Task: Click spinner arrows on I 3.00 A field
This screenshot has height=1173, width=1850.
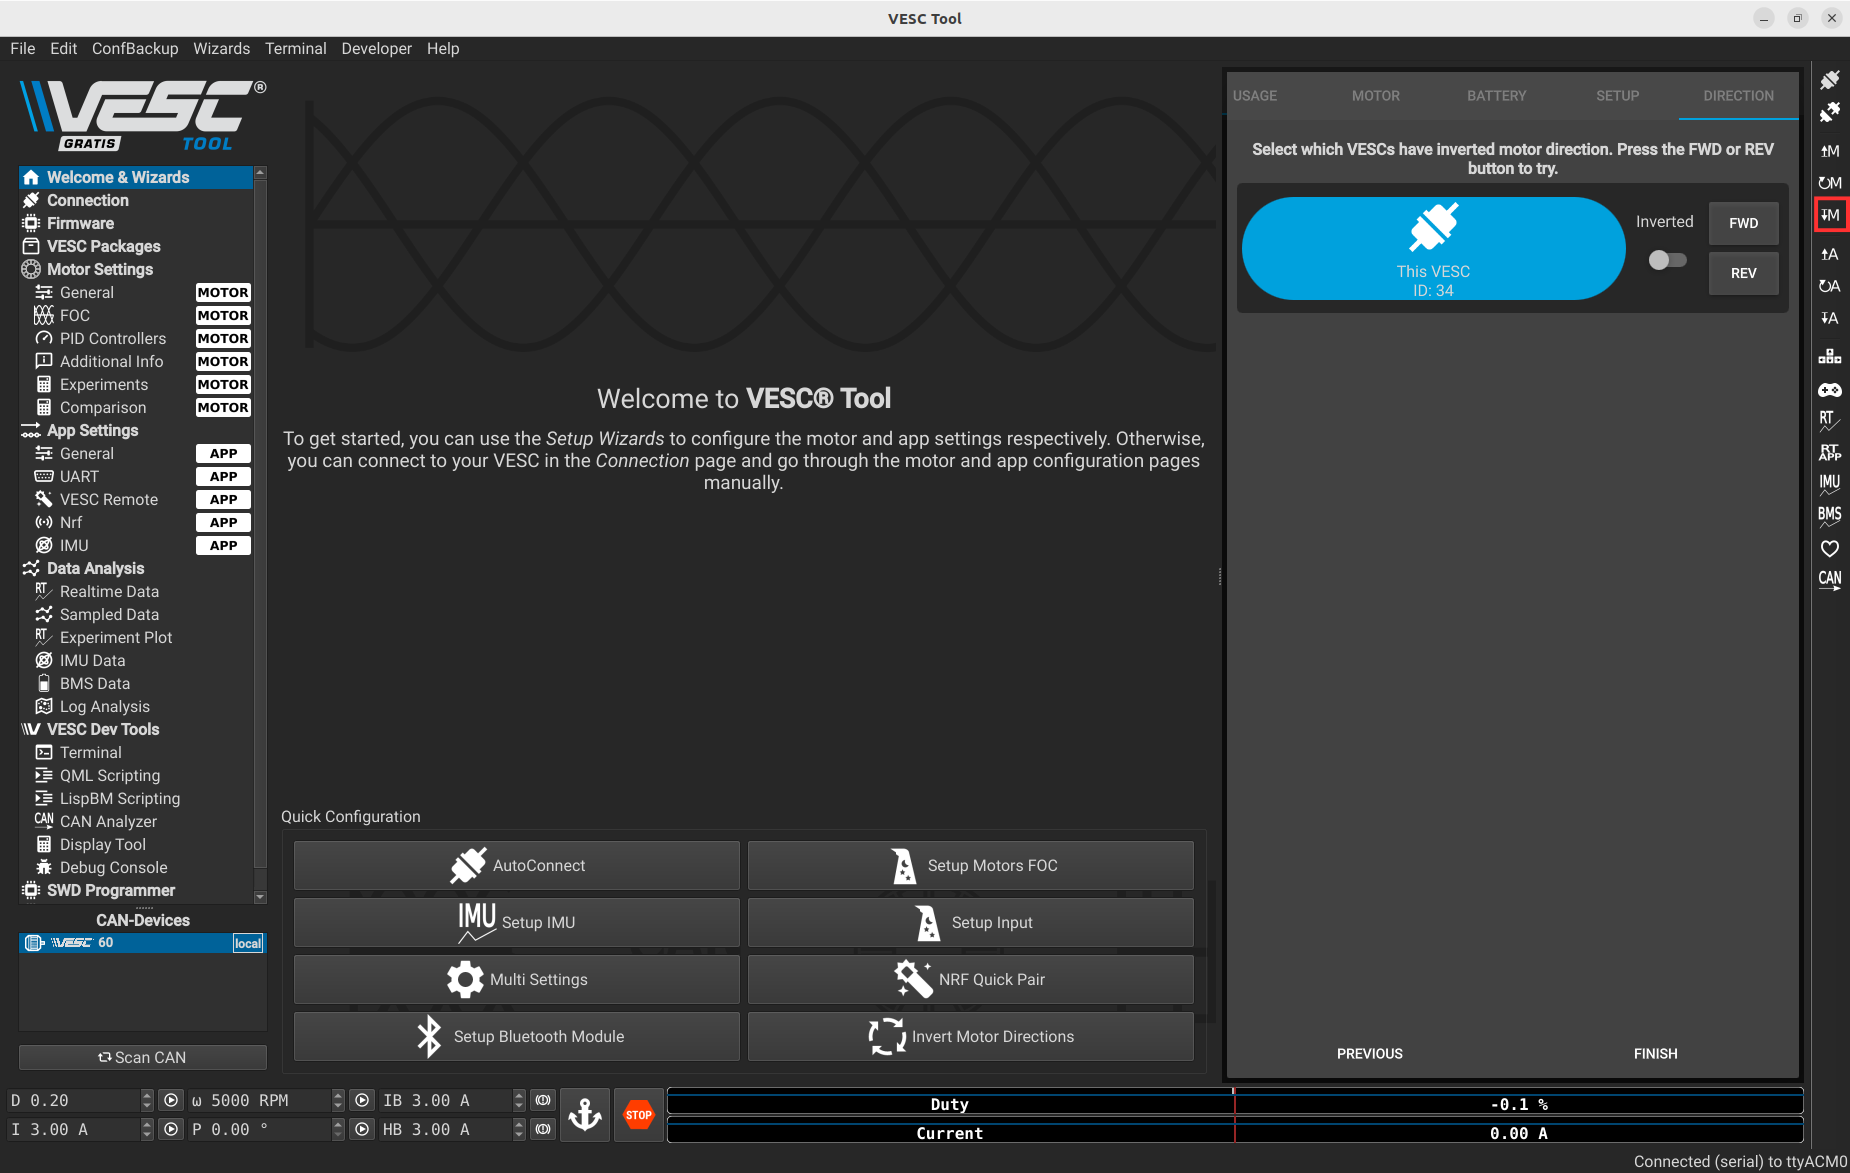Action: [147, 1129]
